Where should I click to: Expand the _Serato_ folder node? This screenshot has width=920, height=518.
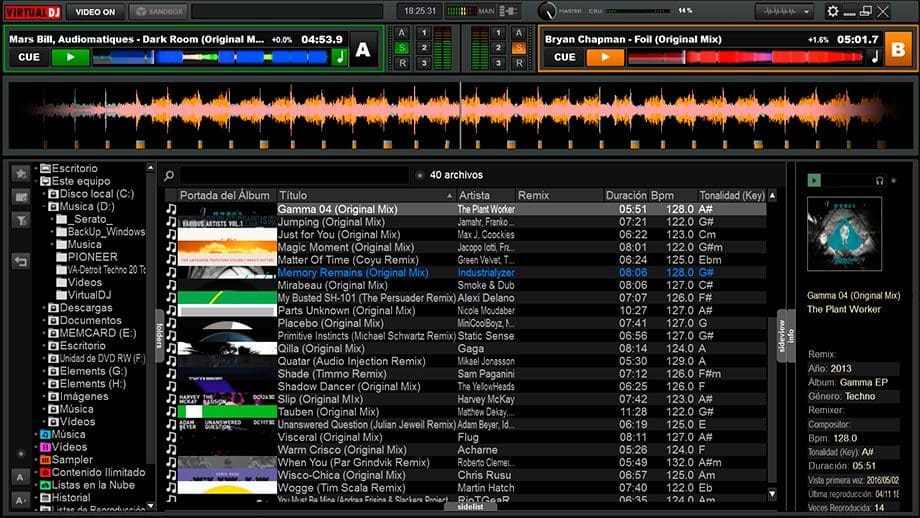(x=52, y=219)
